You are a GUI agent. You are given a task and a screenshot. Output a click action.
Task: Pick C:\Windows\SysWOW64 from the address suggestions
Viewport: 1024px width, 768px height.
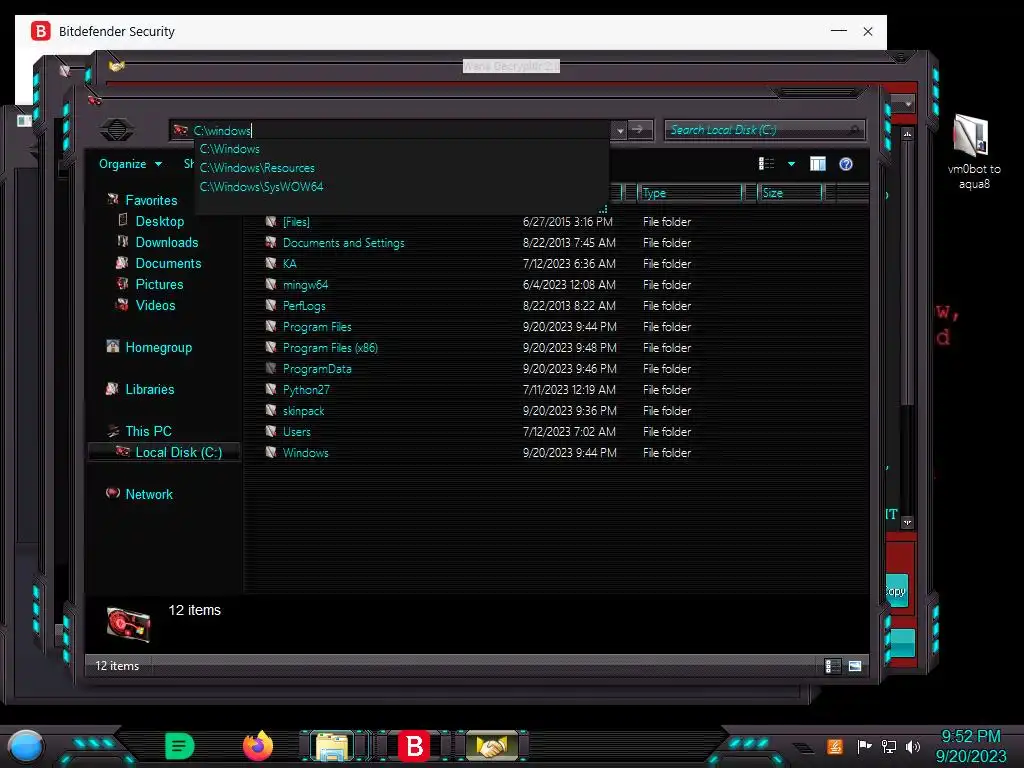(x=261, y=187)
